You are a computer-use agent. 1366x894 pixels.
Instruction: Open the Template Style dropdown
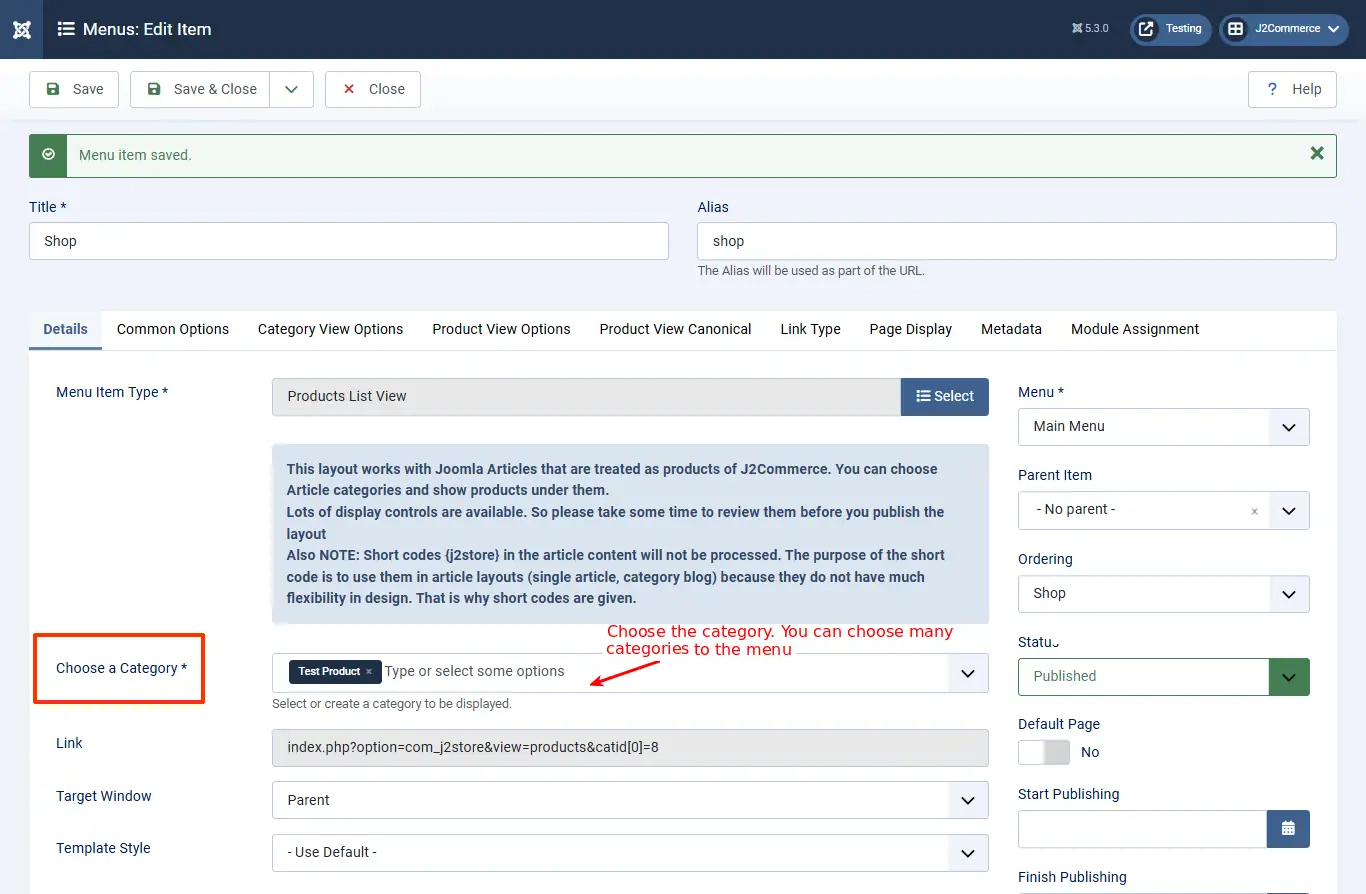(630, 853)
